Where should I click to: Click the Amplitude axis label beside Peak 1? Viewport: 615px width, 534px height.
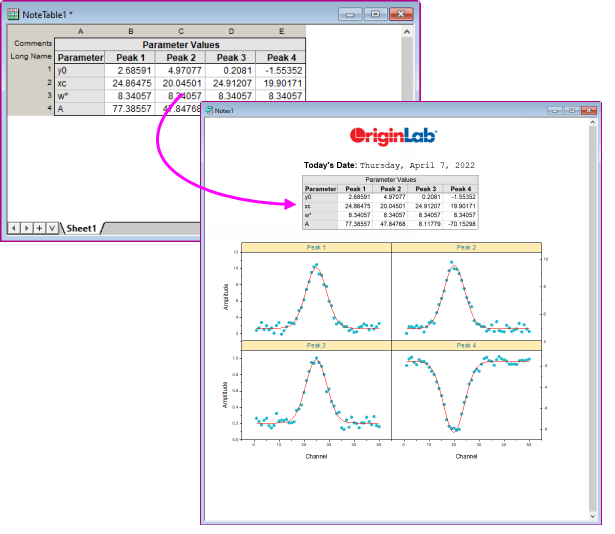[x=226, y=297]
